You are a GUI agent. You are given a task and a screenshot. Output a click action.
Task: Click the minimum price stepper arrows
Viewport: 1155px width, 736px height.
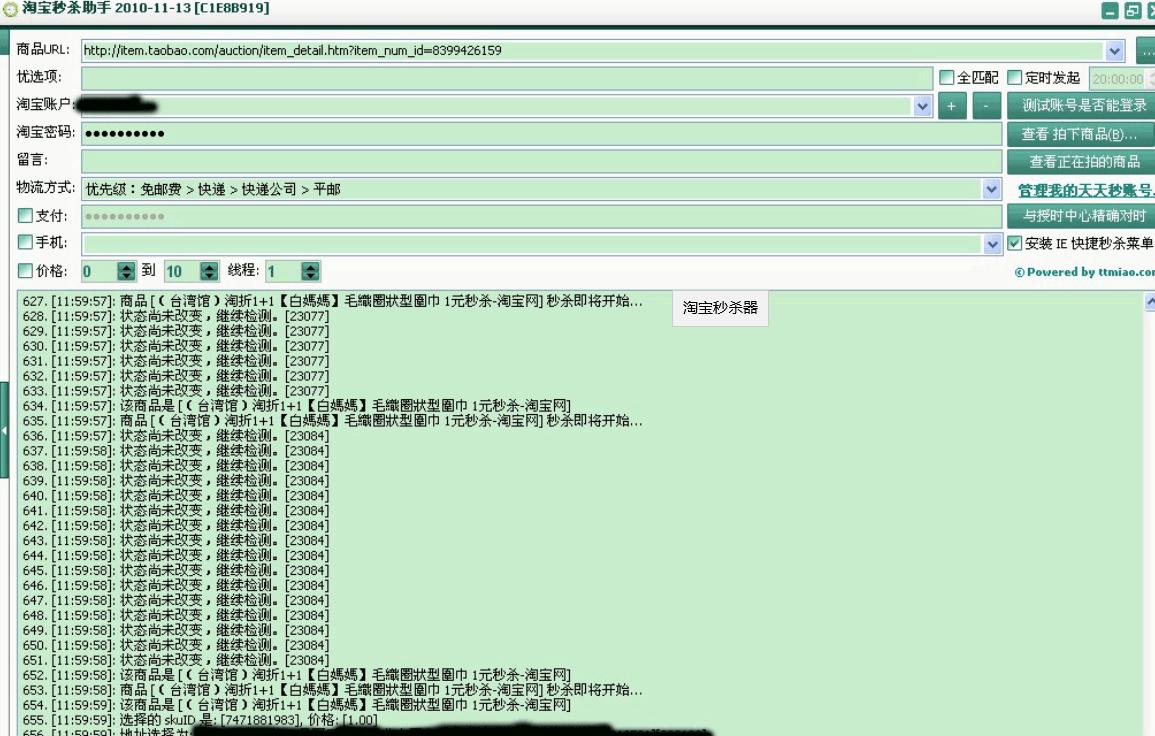coord(127,271)
